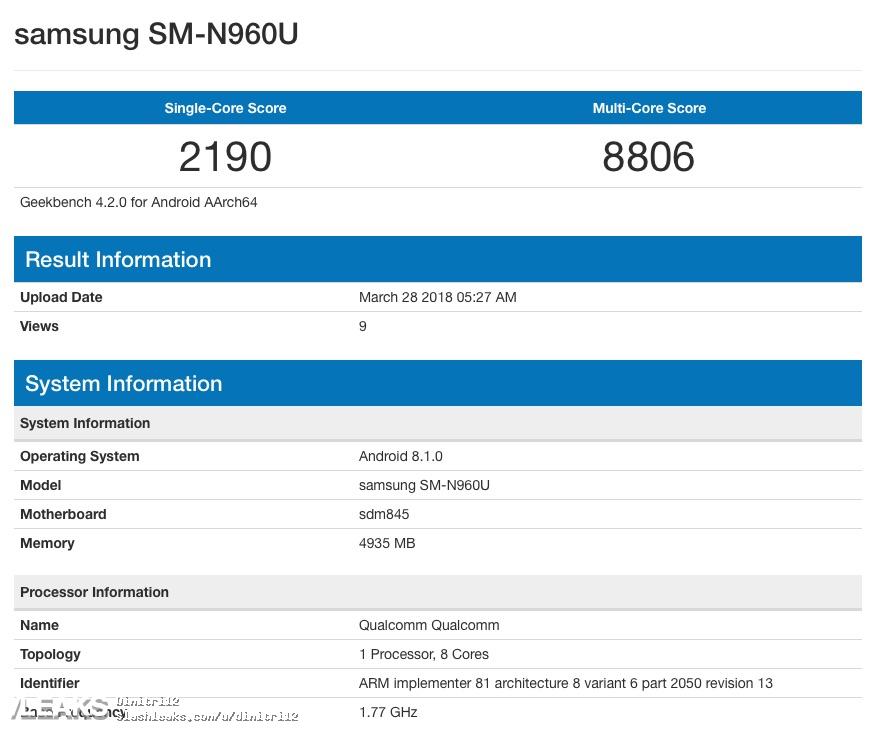Click the upload date March 28 2018 value
The width and height of the screenshot is (884, 739).
(x=437, y=297)
